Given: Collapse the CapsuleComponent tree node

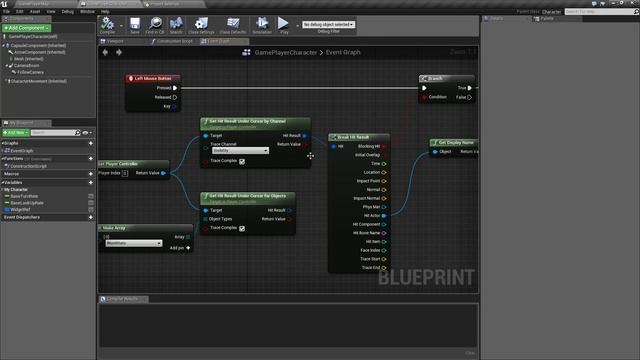Looking at the screenshot, I should coord(4,46).
